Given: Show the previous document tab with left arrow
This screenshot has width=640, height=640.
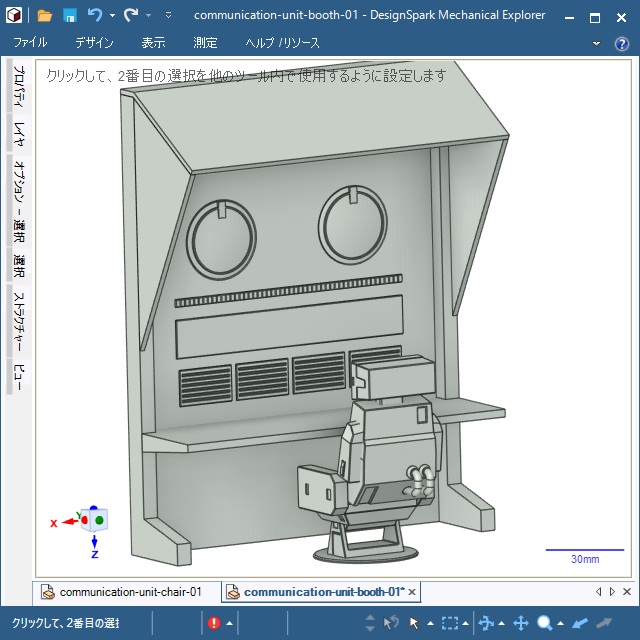Looking at the screenshot, I should [x=598, y=591].
